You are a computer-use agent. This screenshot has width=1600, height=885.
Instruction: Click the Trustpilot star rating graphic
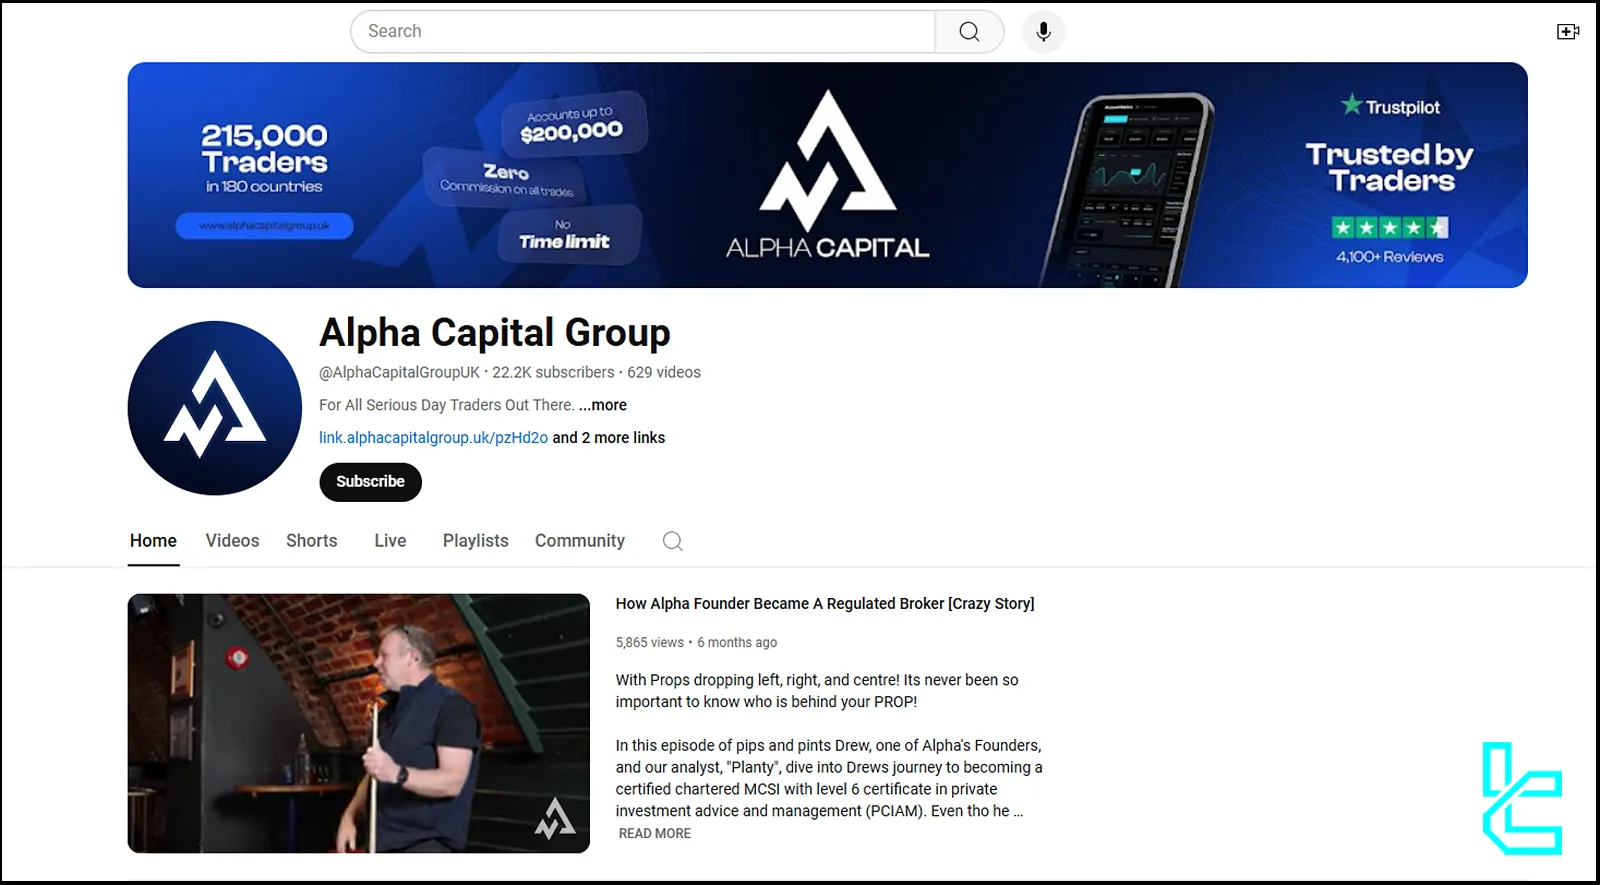pos(1390,228)
